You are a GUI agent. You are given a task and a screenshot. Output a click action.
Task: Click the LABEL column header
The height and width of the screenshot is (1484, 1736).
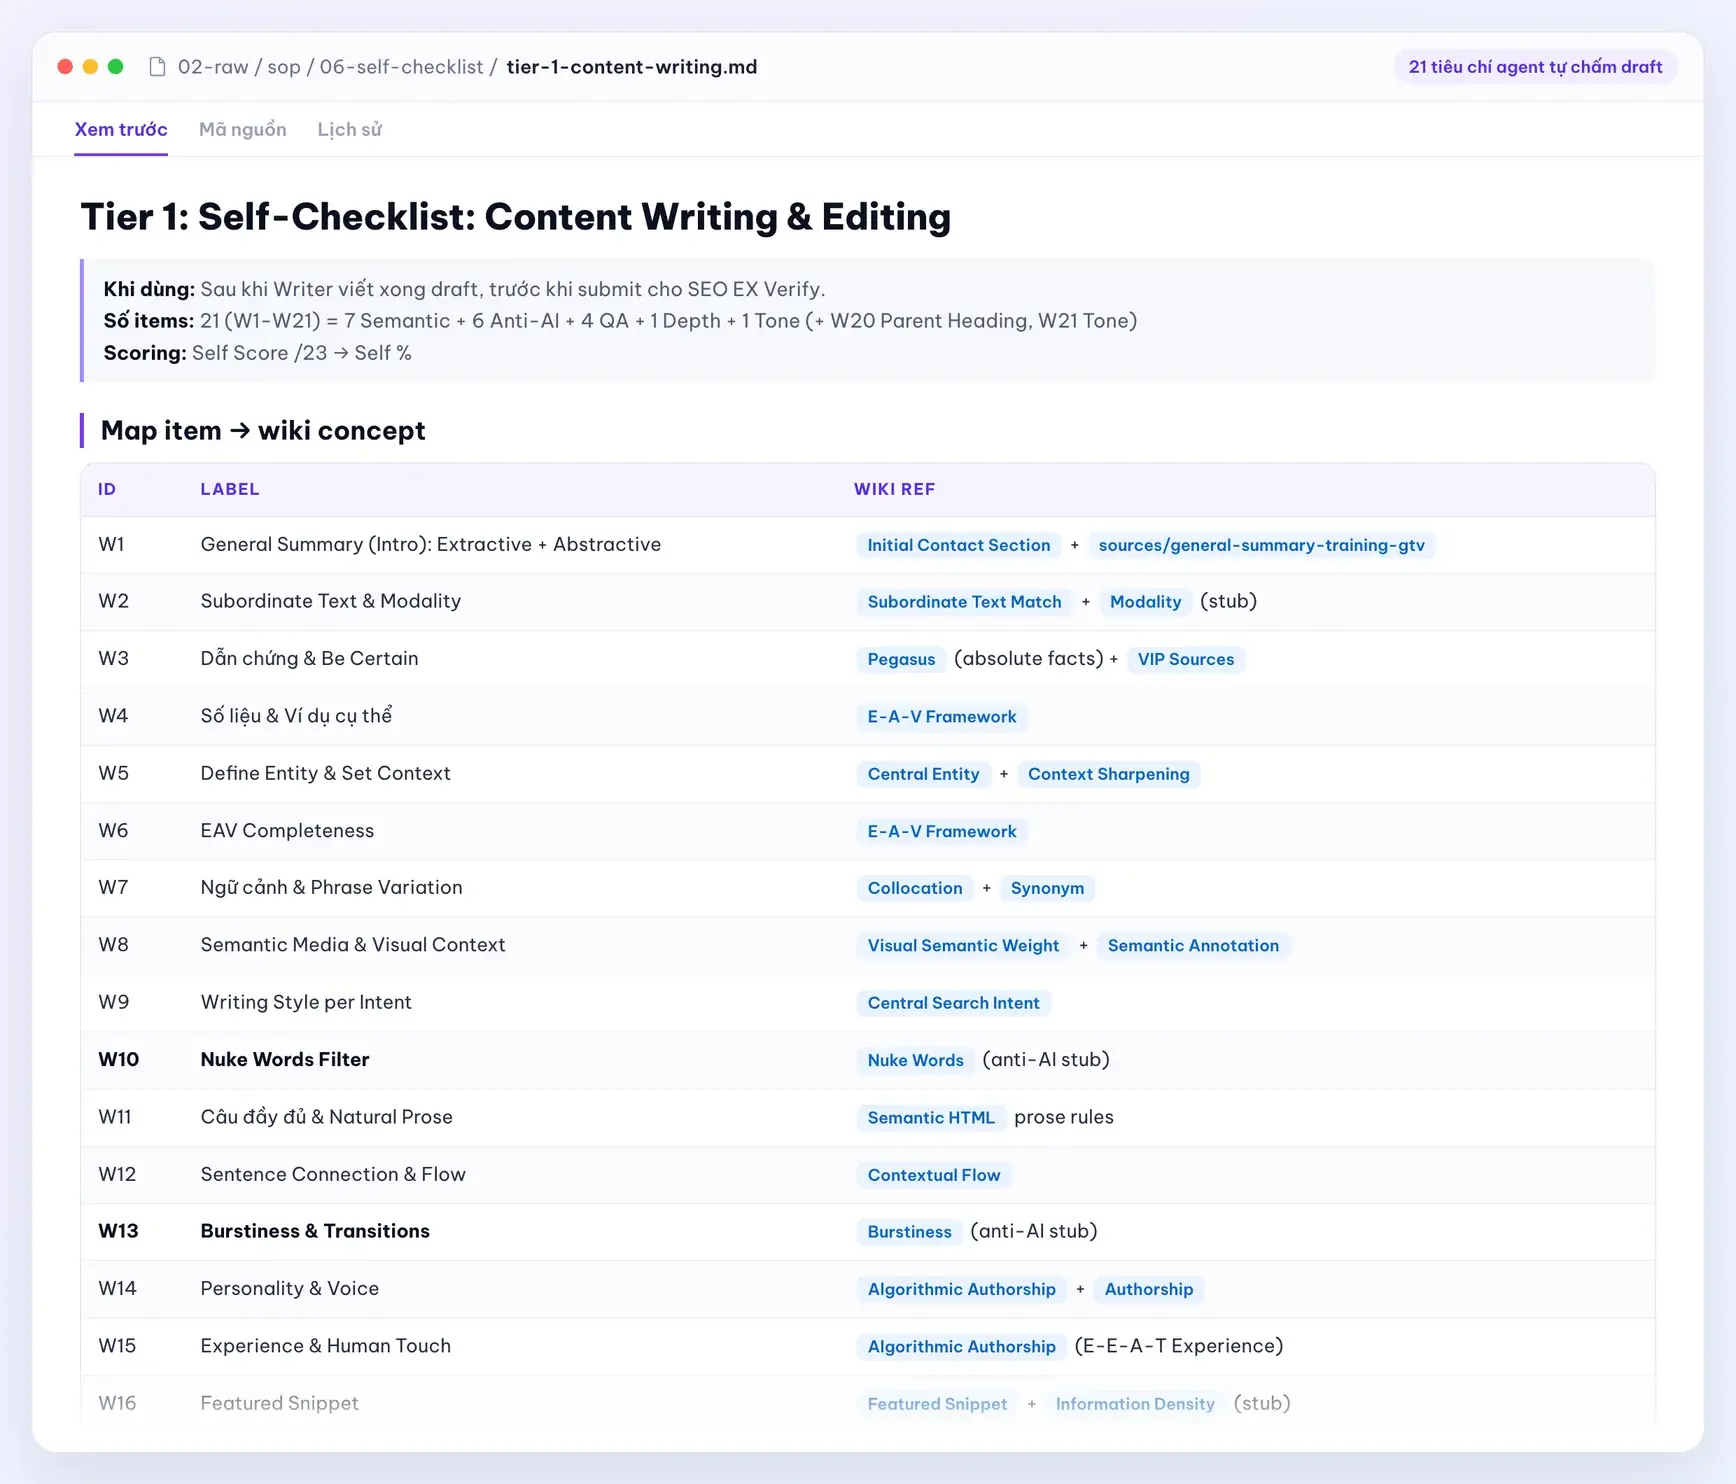[230, 489]
